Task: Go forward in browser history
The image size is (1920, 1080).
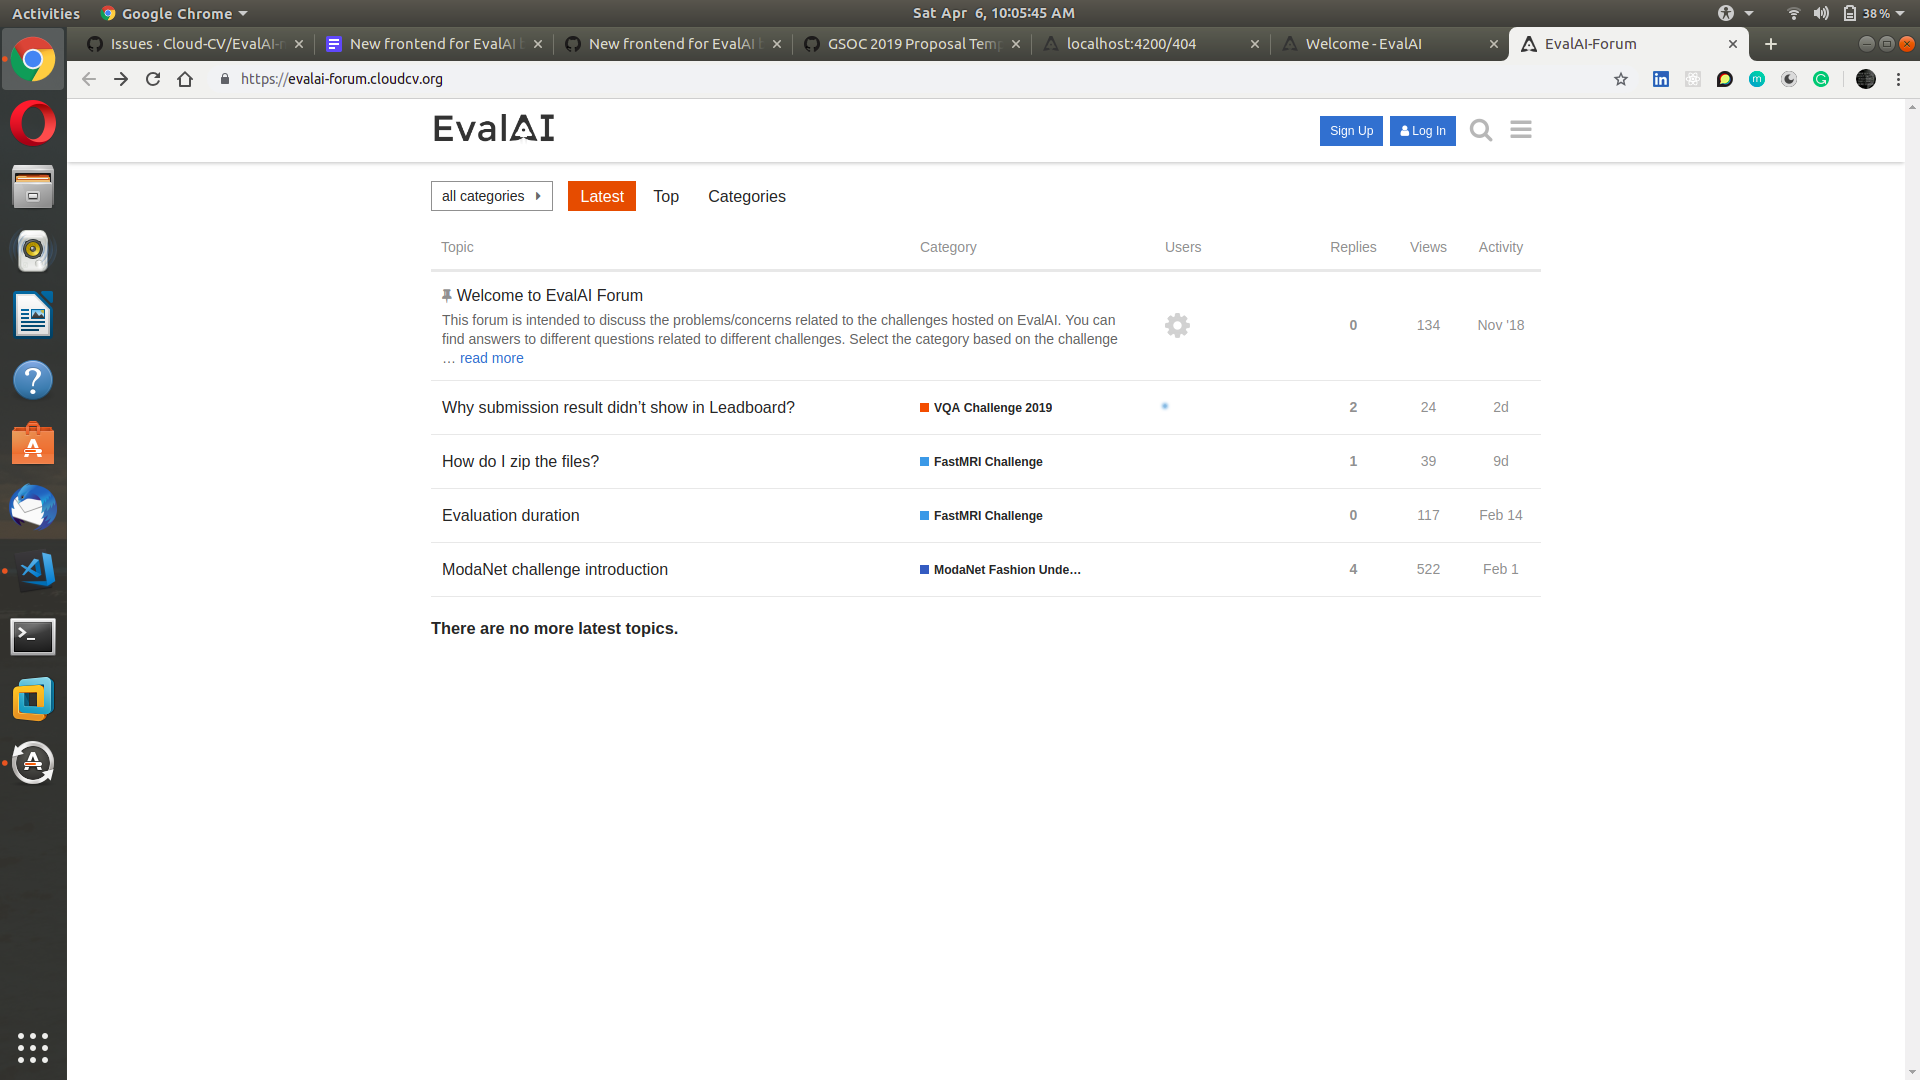Action: tap(121, 79)
